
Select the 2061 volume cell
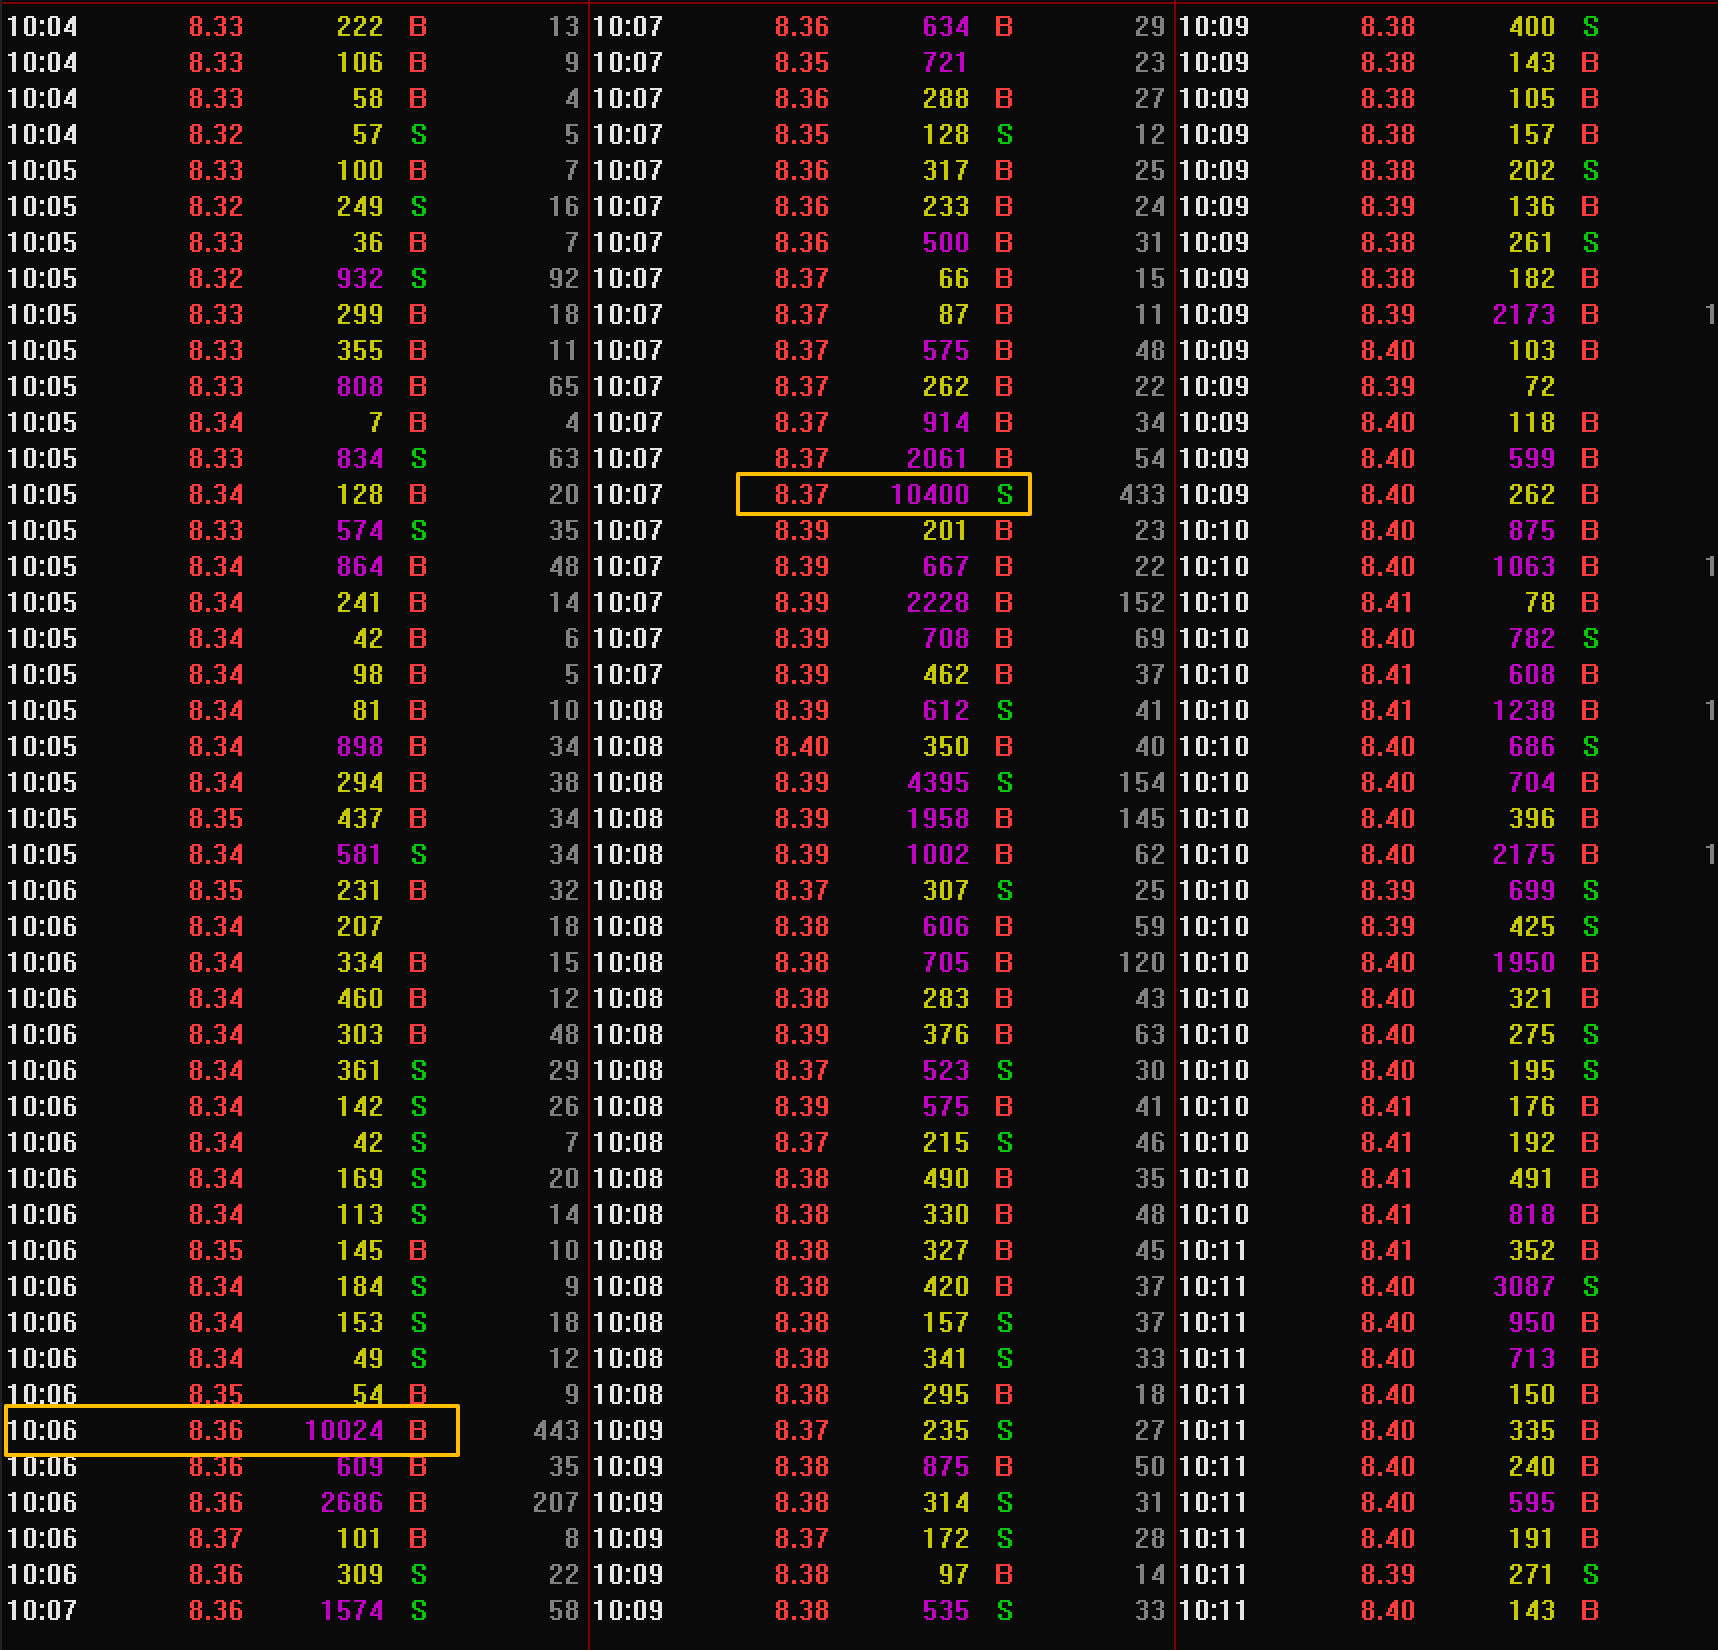[x=938, y=458]
